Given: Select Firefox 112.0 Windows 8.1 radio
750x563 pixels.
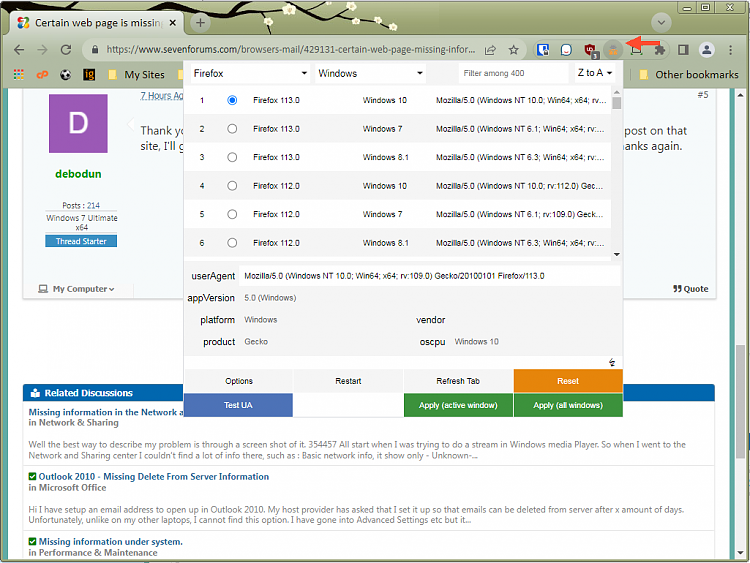Looking at the screenshot, I should point(232,243).
